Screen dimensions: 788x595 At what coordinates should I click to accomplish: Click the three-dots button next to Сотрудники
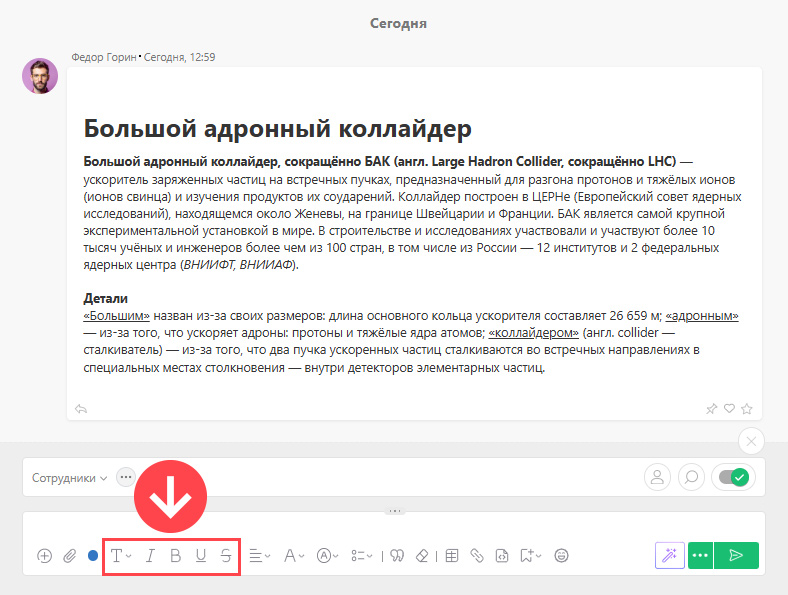[126, 477]
